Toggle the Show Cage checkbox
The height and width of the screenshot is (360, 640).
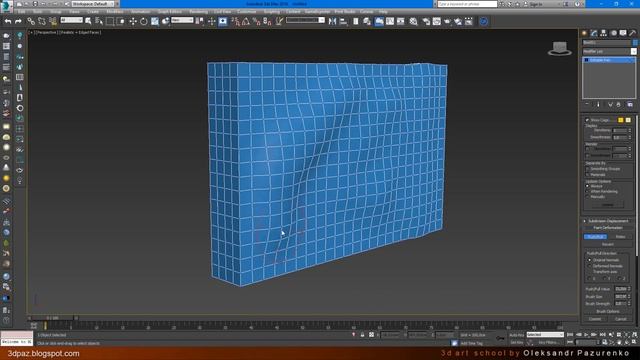pyautogui.click(x=587, y=120)
